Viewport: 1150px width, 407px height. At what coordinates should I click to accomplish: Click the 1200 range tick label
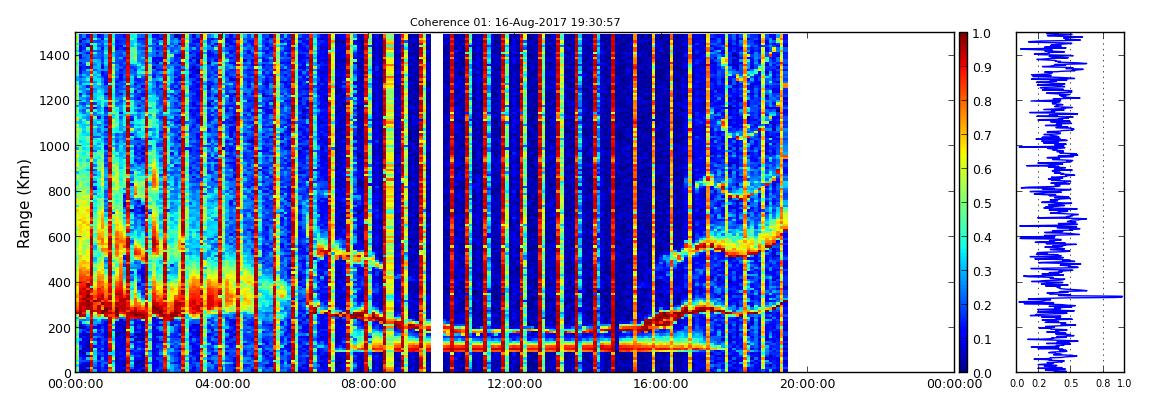[56, 101]
